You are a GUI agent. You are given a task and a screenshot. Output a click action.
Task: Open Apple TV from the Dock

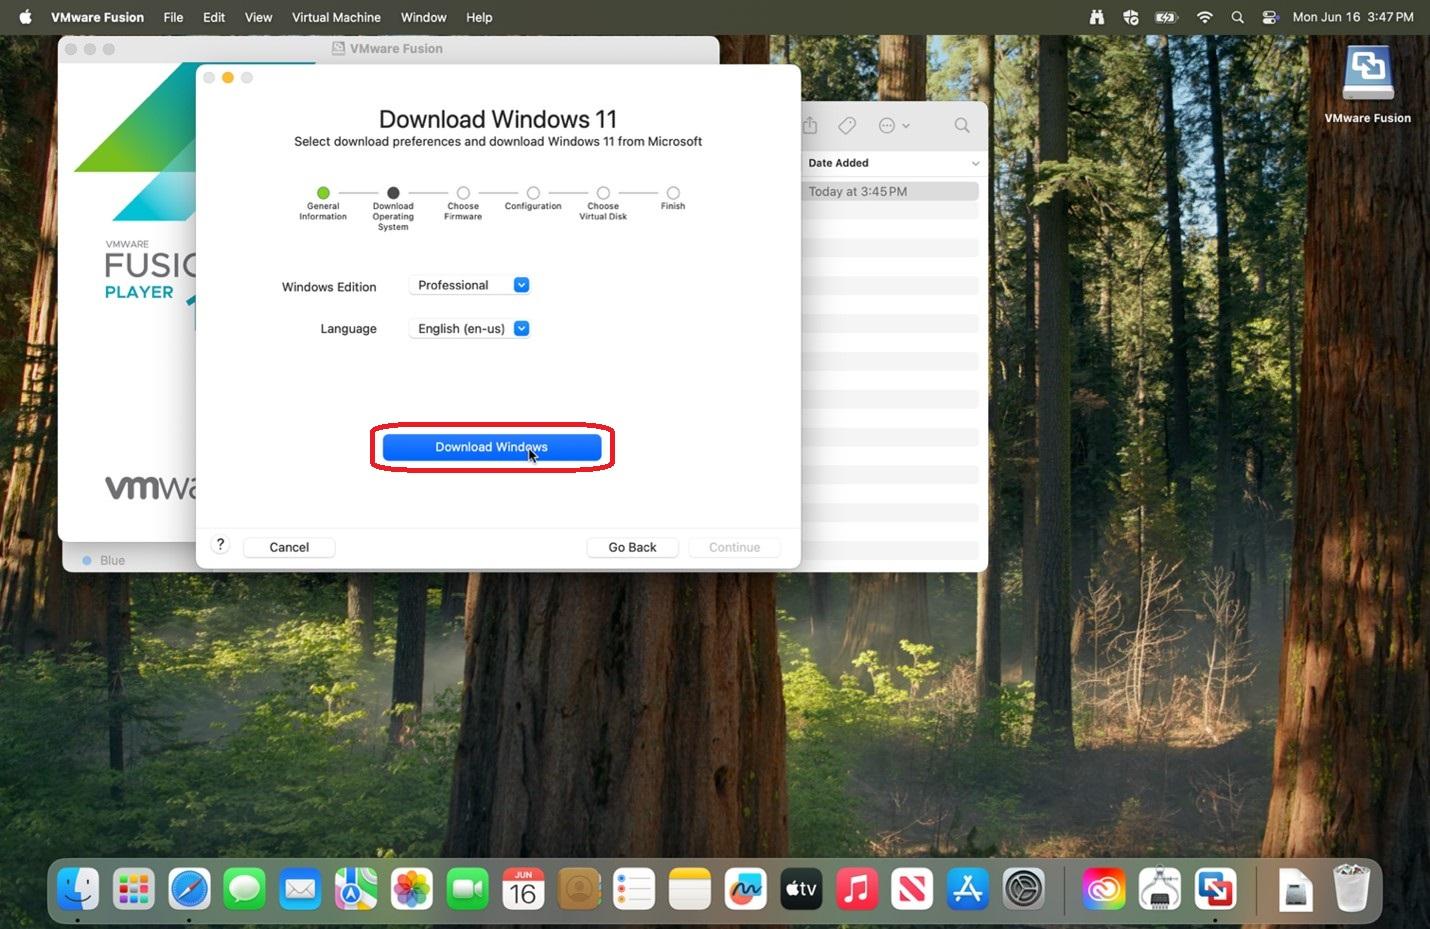(x=801, y=888)
